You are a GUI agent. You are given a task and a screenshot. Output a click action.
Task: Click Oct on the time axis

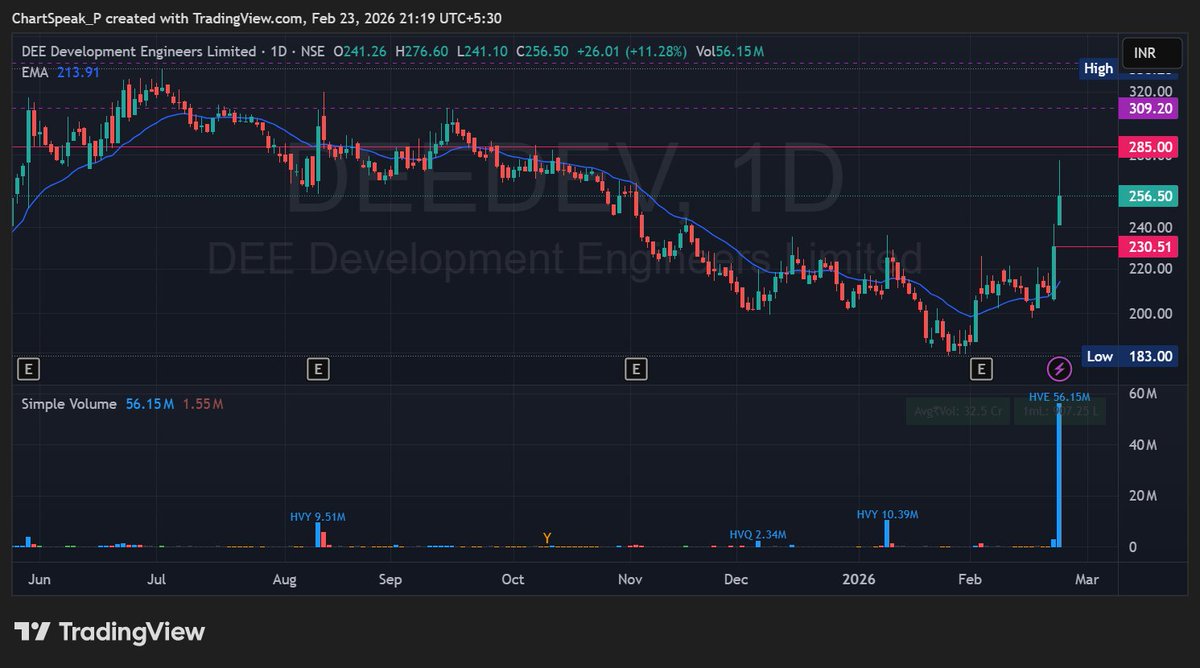pyautogui.click(x=513, y=579)
